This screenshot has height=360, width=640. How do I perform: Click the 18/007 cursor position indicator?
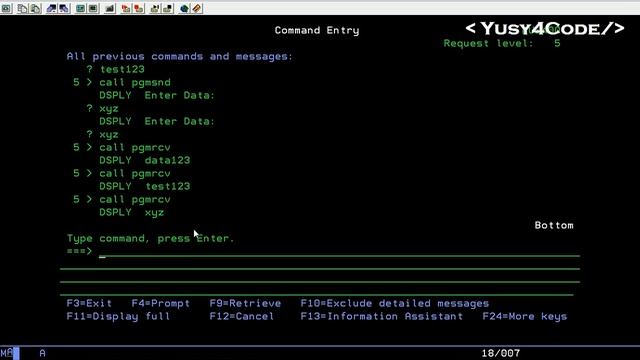pos(500,353)
